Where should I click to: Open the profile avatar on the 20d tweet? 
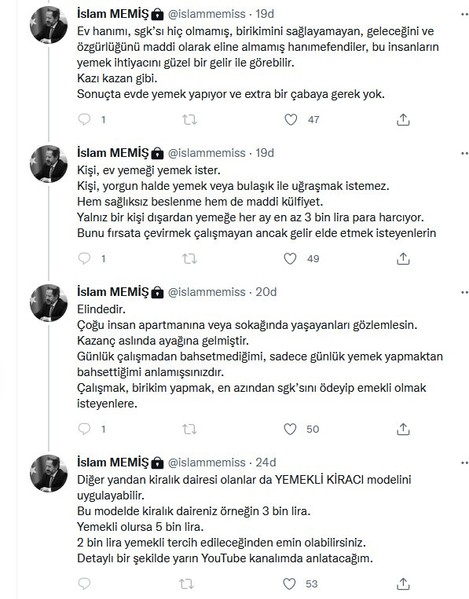coord(49,303)
